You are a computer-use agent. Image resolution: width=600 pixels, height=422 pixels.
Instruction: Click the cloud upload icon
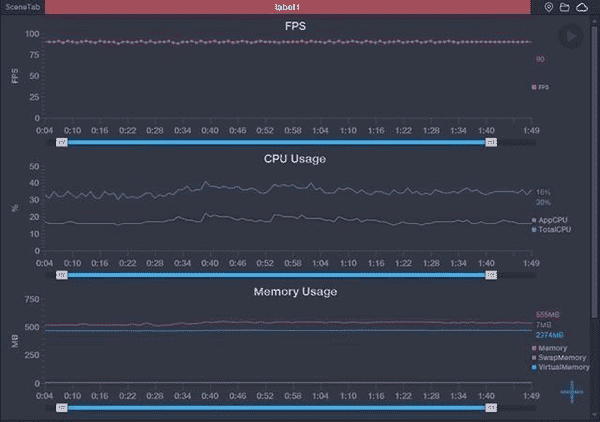581,7
